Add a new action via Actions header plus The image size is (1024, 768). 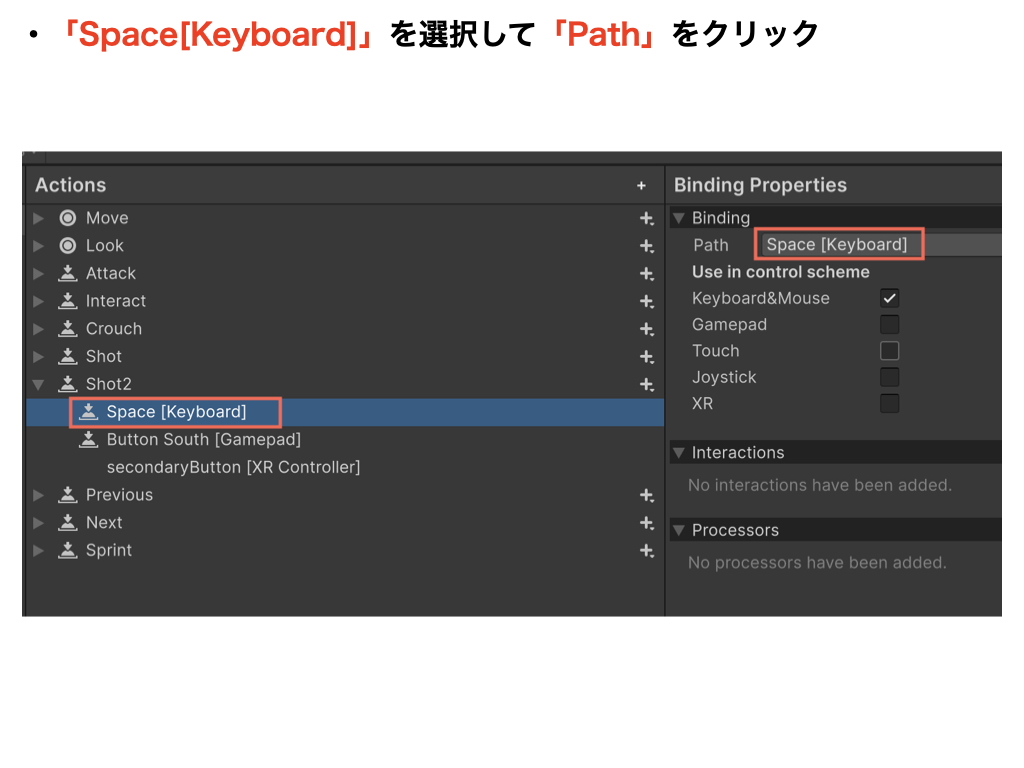(641, 186)
